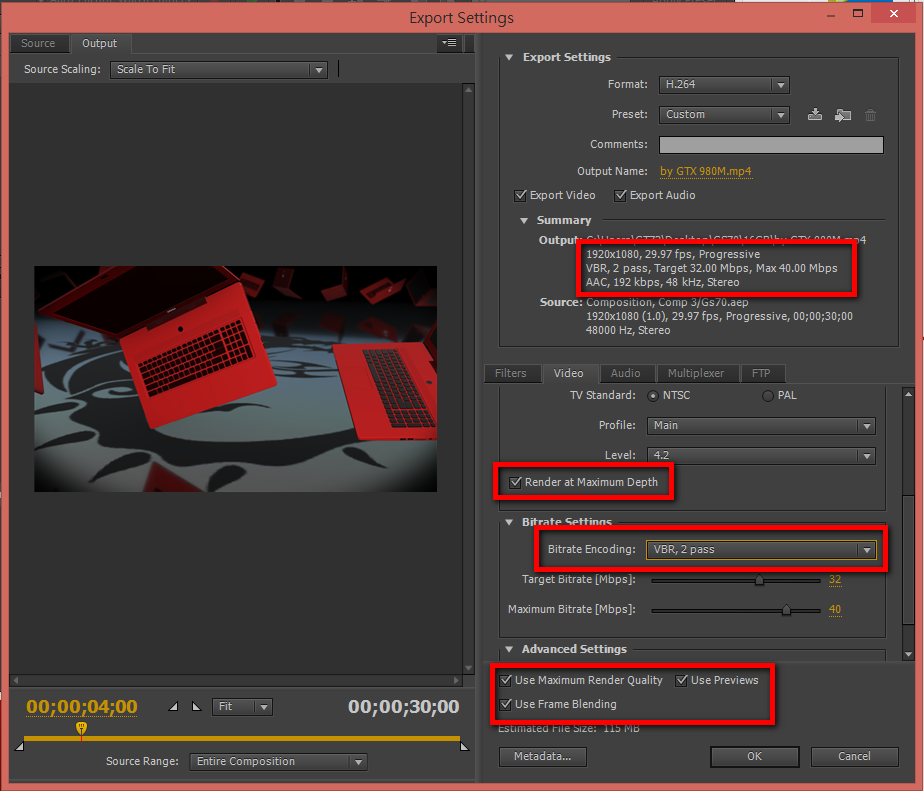This screenshot has width=924, height=791.
Task: Toggle Use Maximum Render Quality
Action: (x=506, y=680)
